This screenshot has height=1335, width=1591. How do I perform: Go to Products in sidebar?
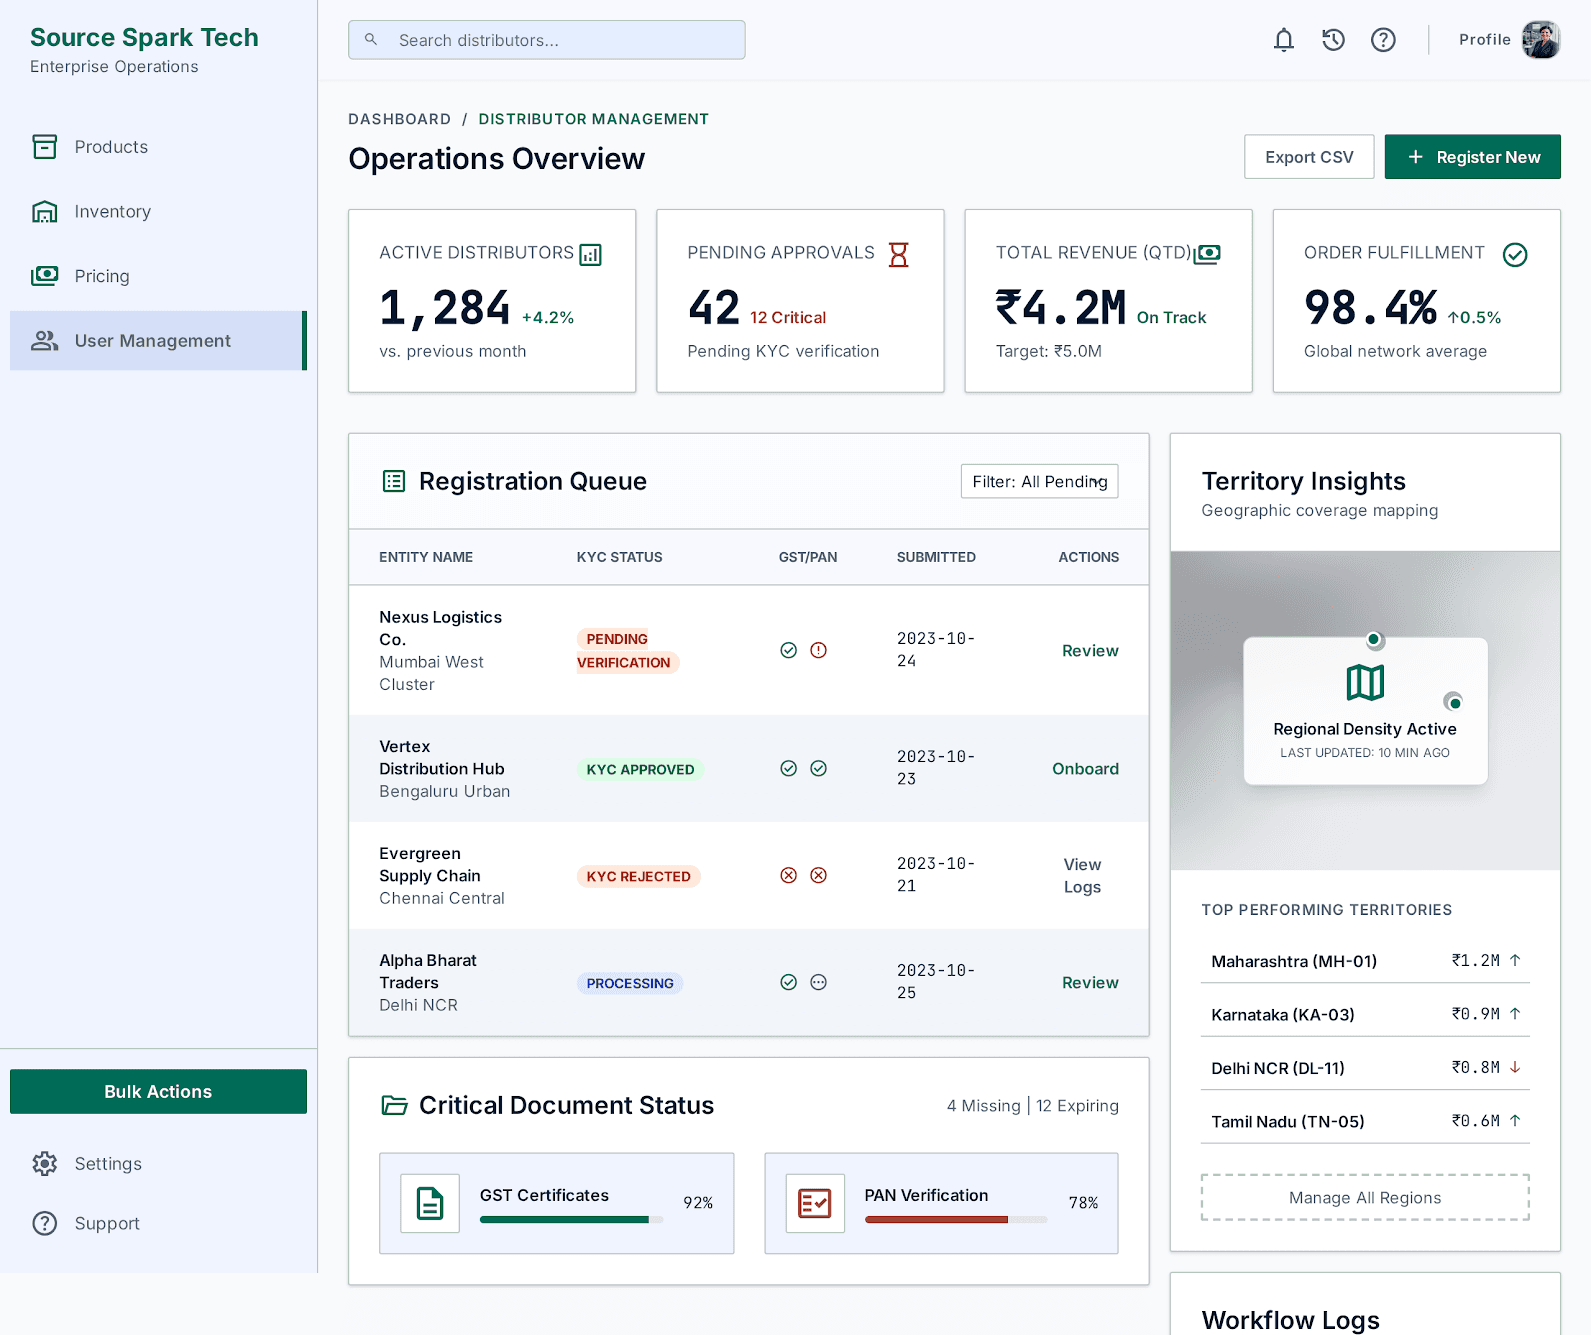(x=158, y=147)
